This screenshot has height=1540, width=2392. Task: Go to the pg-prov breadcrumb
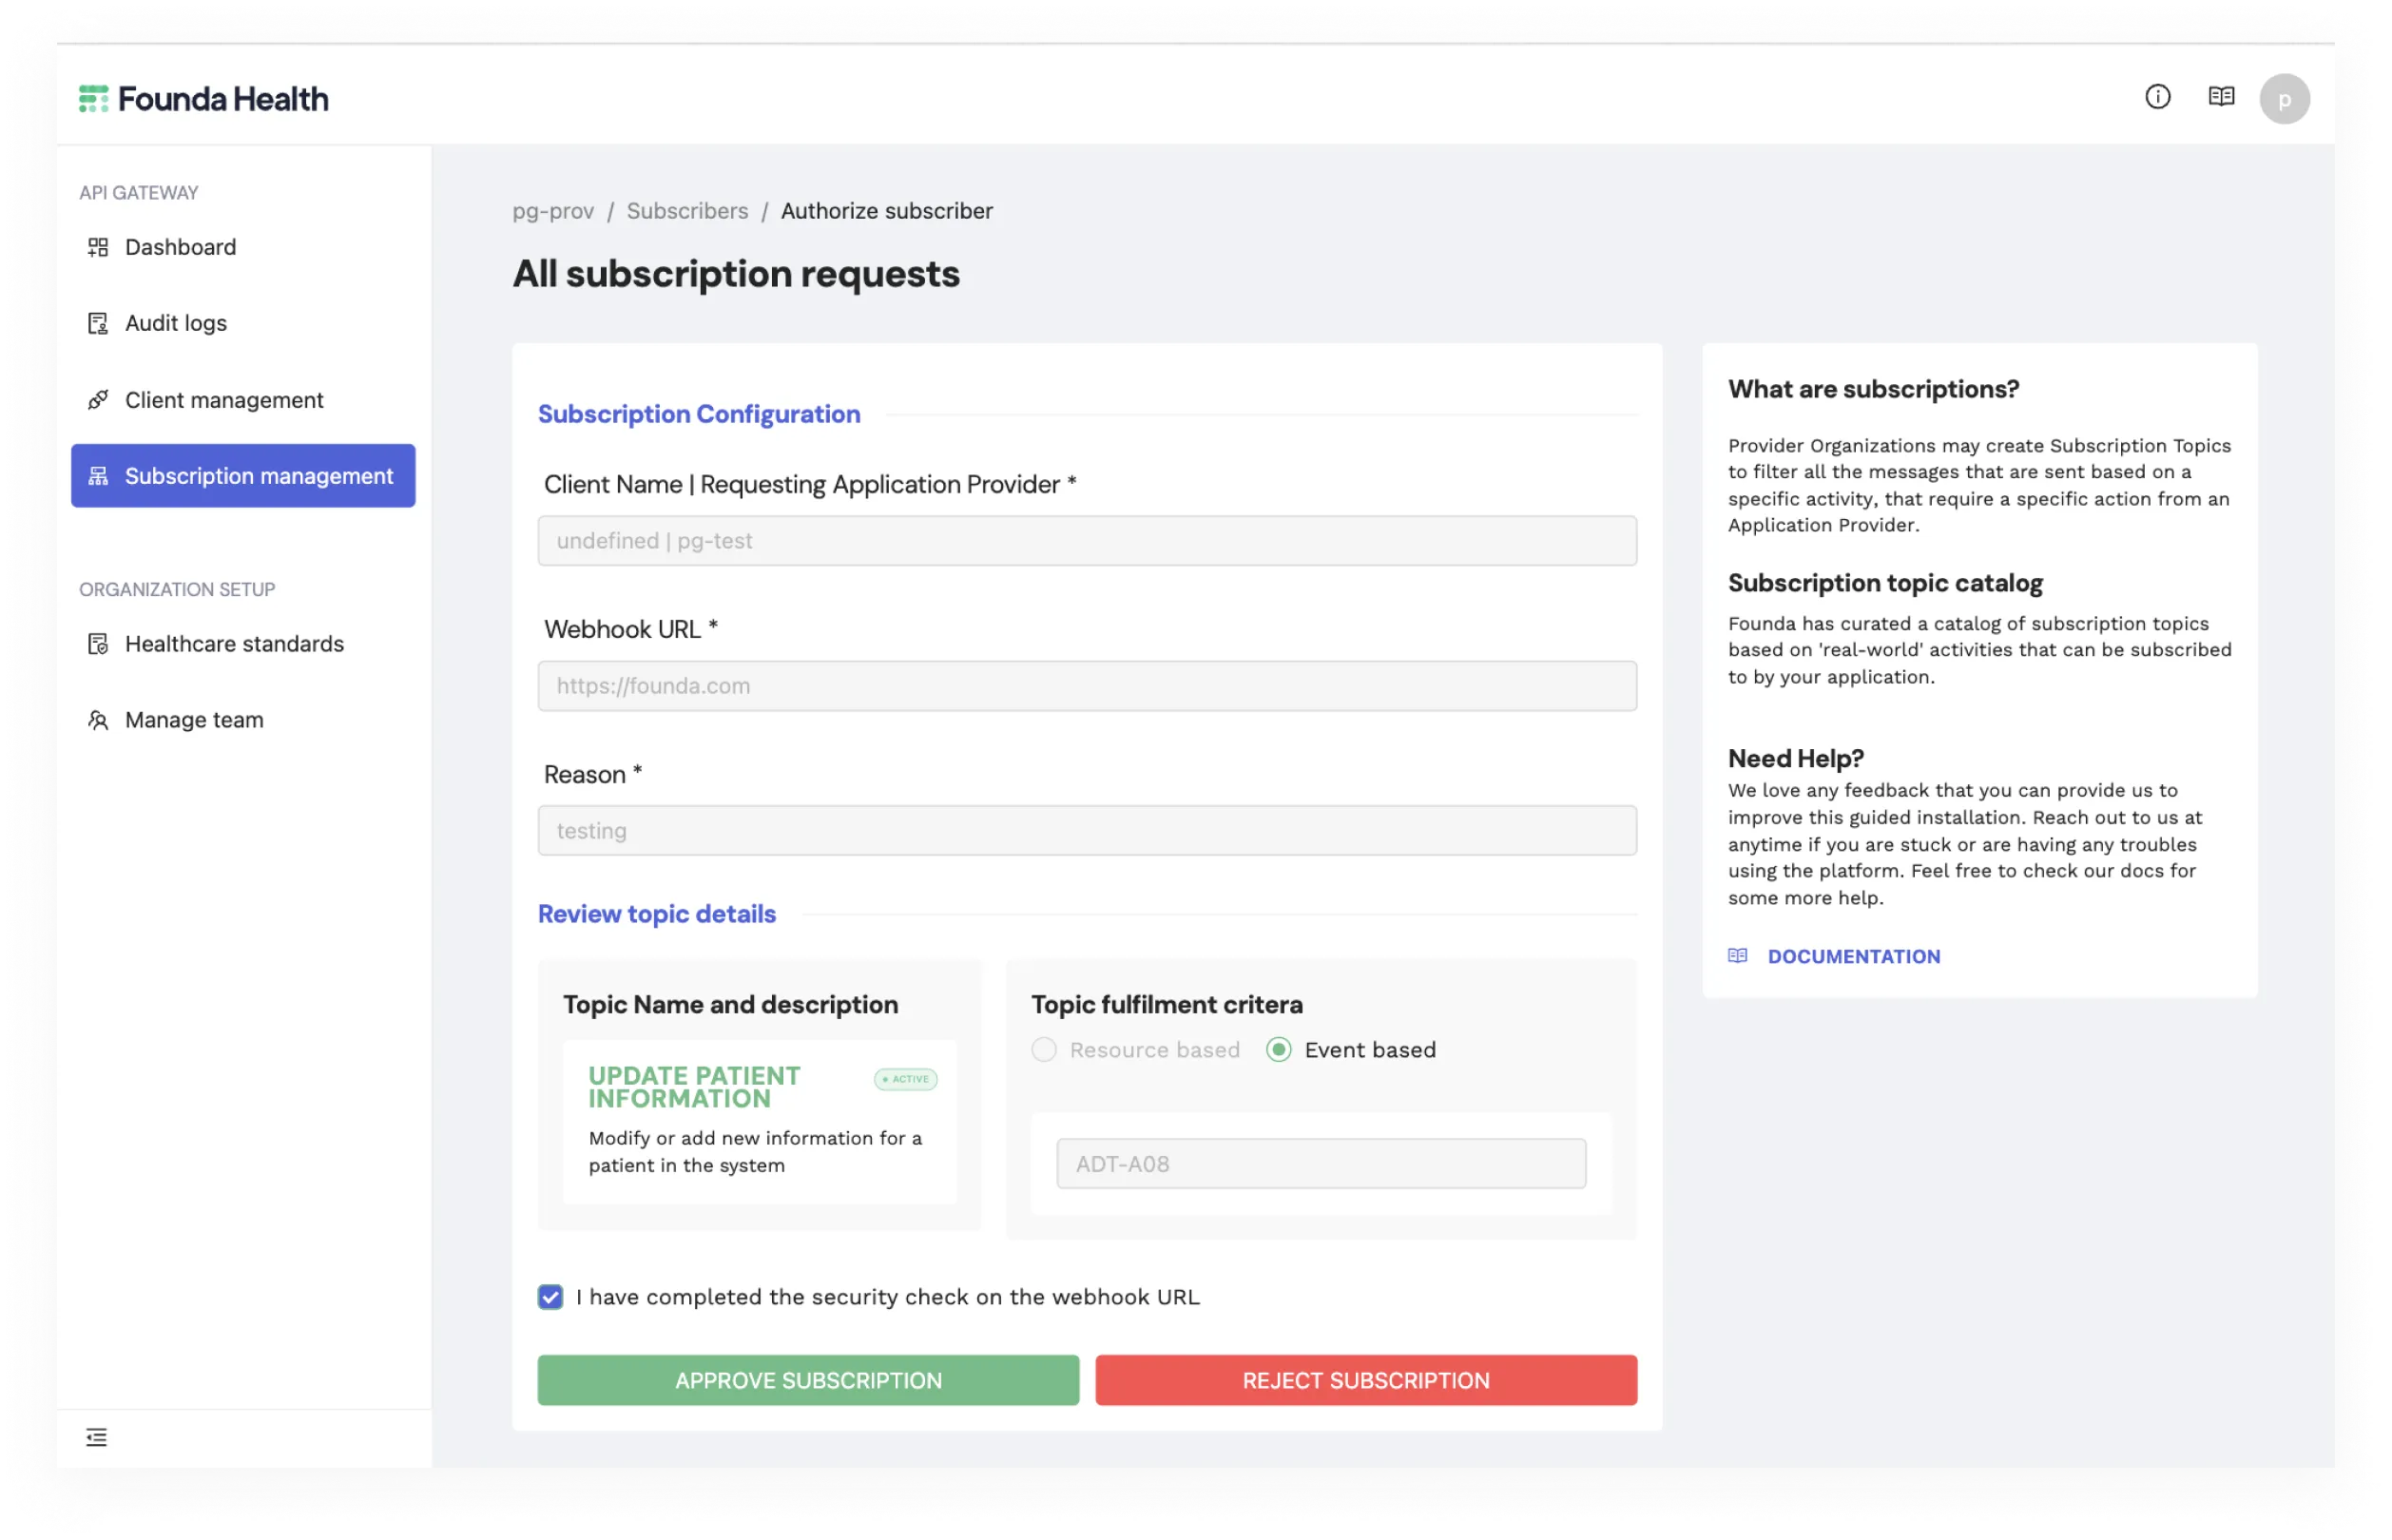pyautogui.click(x=553, y=211)
